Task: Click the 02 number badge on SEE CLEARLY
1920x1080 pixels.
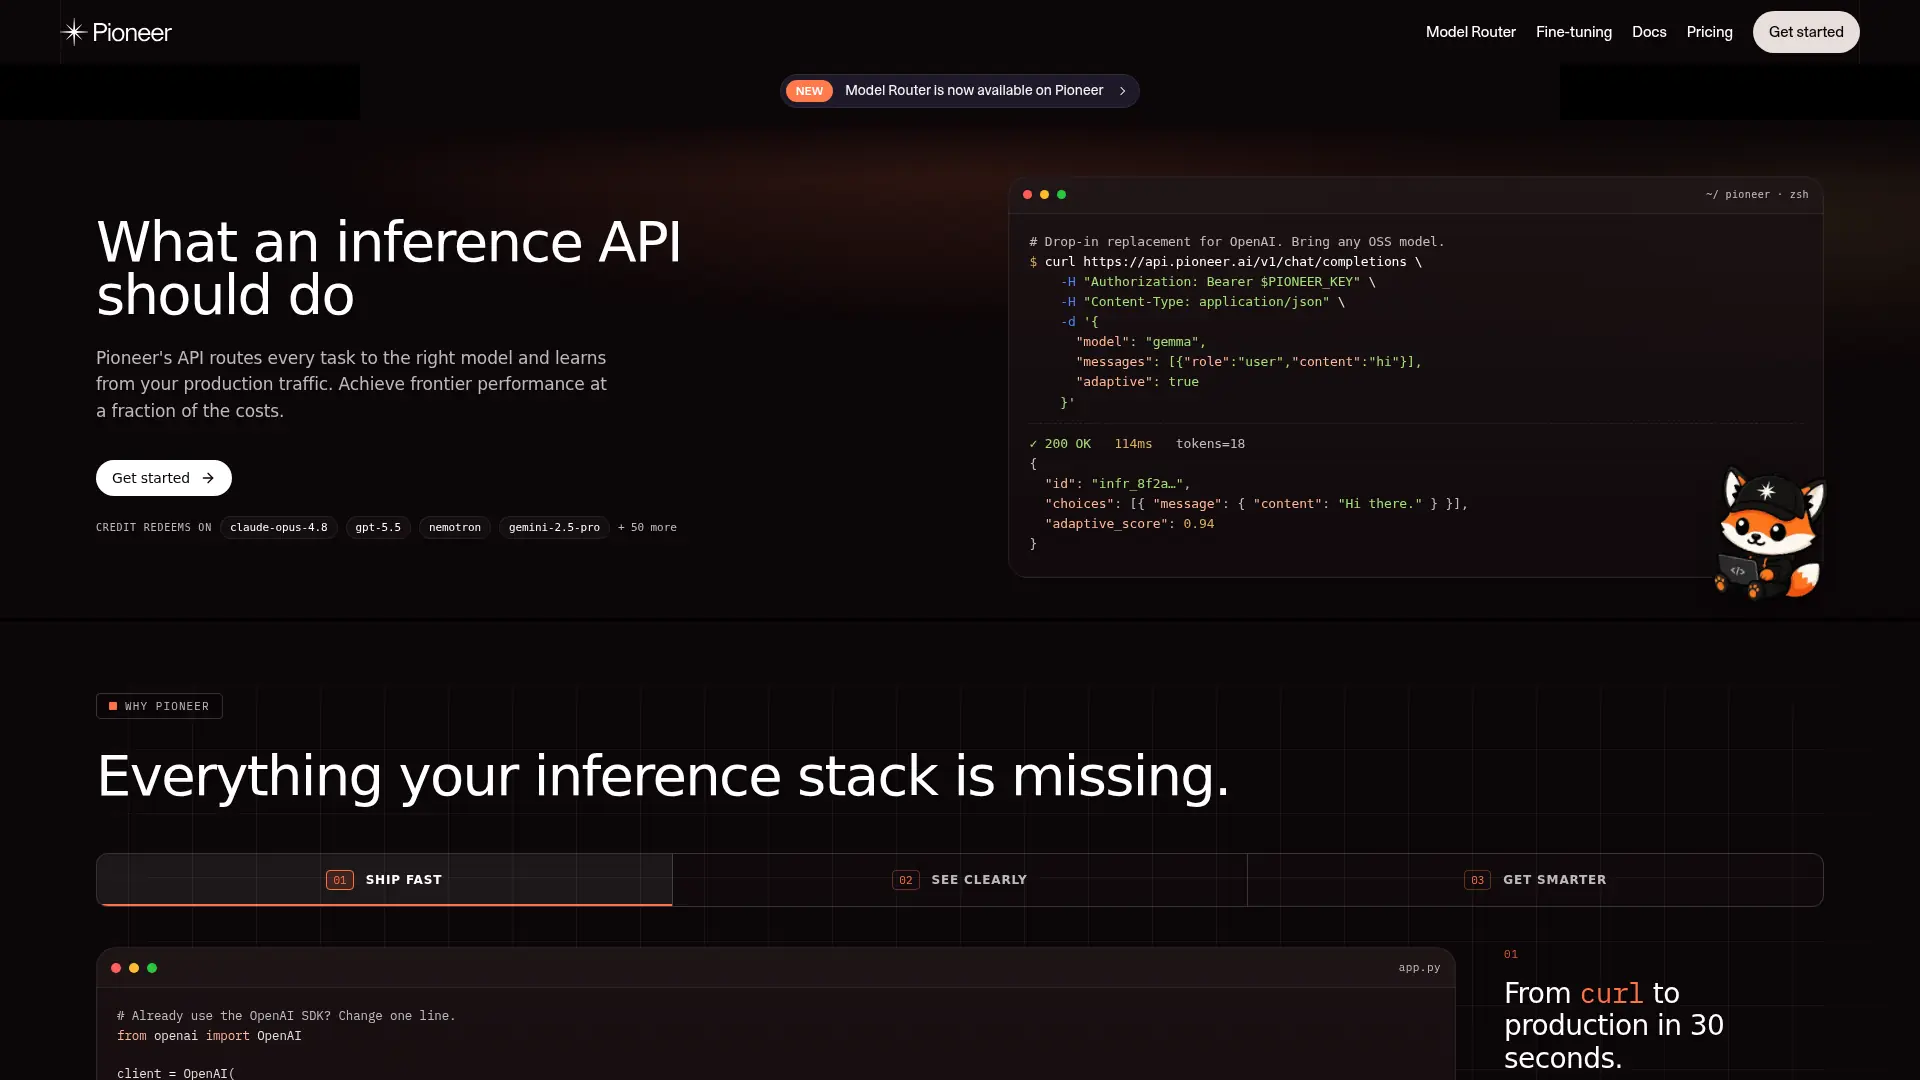Action: [x=905, y=880]
